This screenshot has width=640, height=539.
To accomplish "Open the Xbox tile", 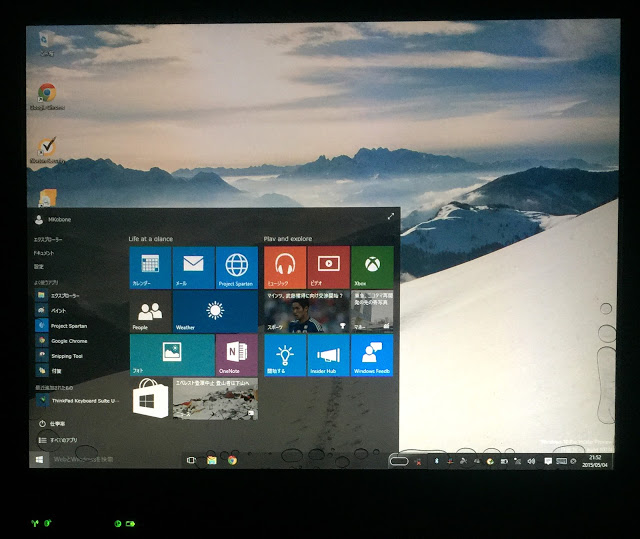I will pyautogui.click(x=372, y=267).
